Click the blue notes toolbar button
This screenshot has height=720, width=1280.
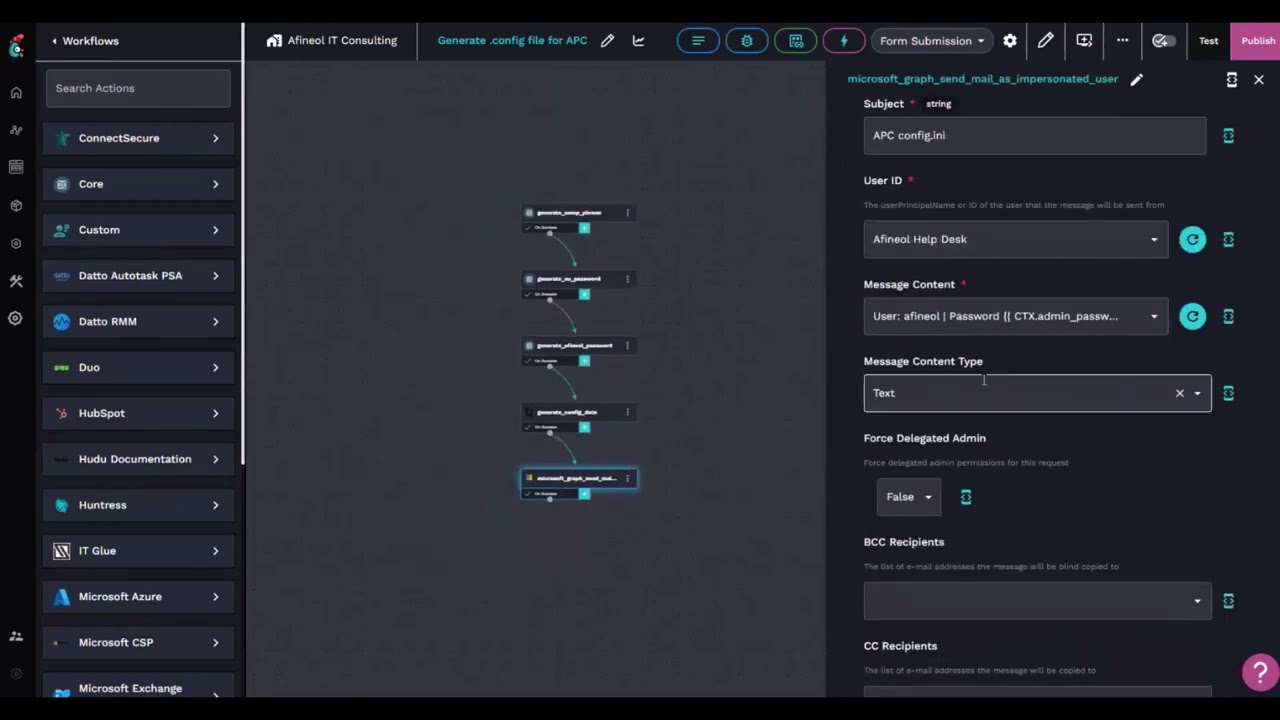(698, 41)
